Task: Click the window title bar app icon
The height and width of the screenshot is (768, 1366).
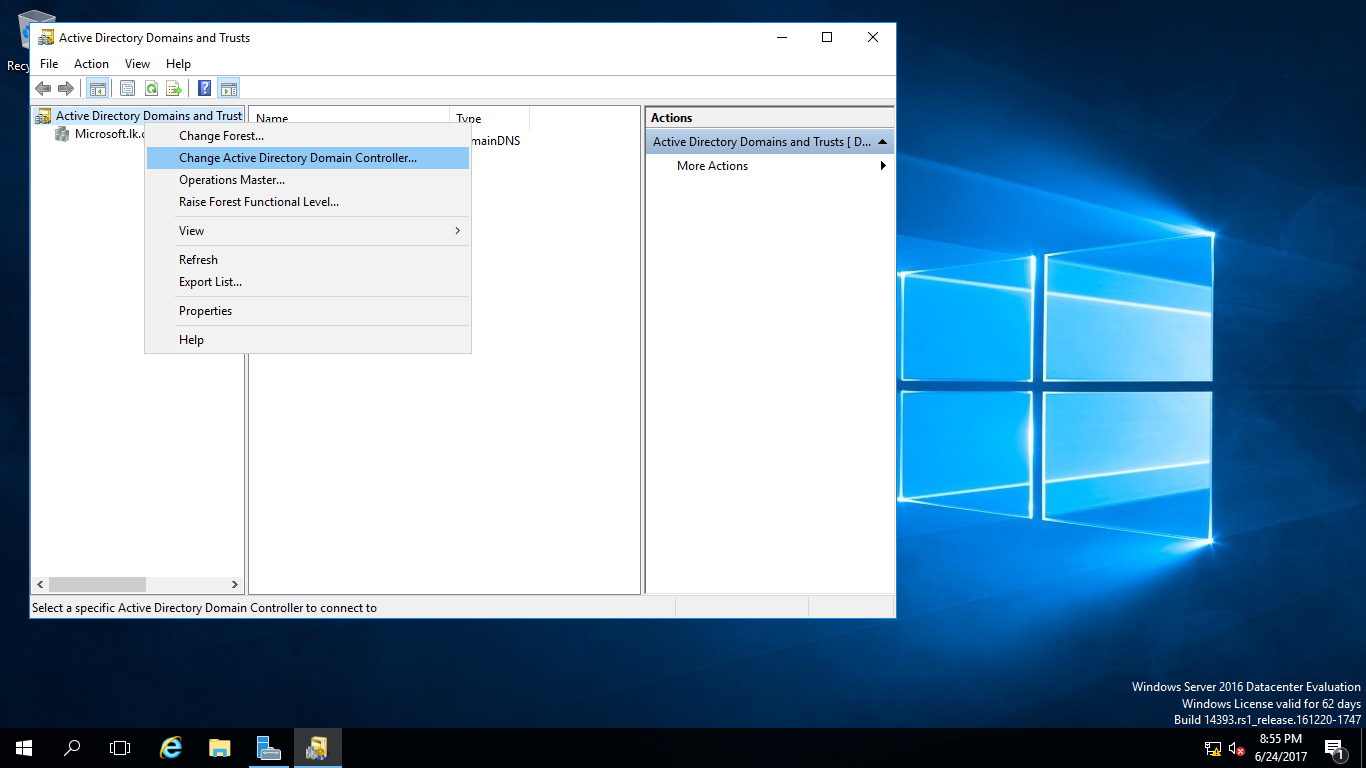Action: click(x=46, y=38)
